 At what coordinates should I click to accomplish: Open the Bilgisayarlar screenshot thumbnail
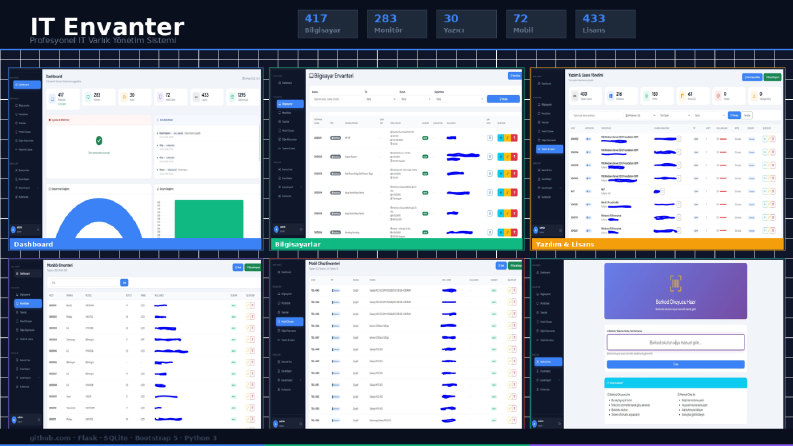(396, 159)
